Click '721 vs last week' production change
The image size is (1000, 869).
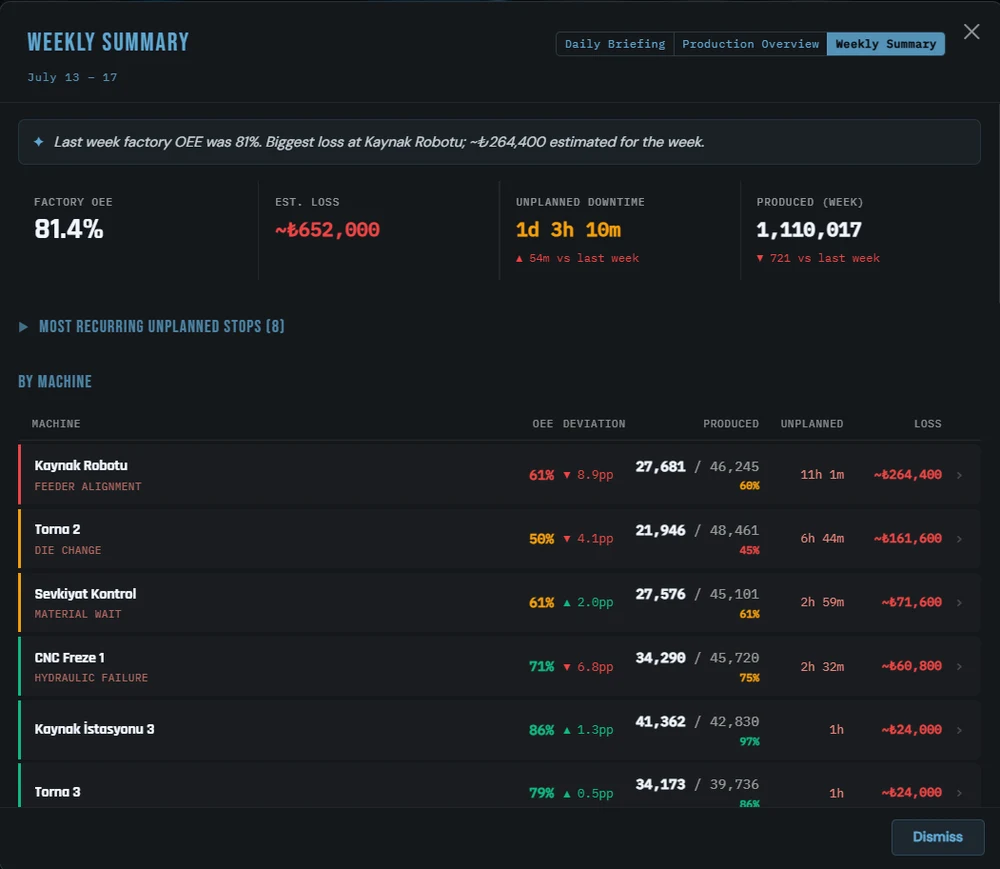click(818, 258)
